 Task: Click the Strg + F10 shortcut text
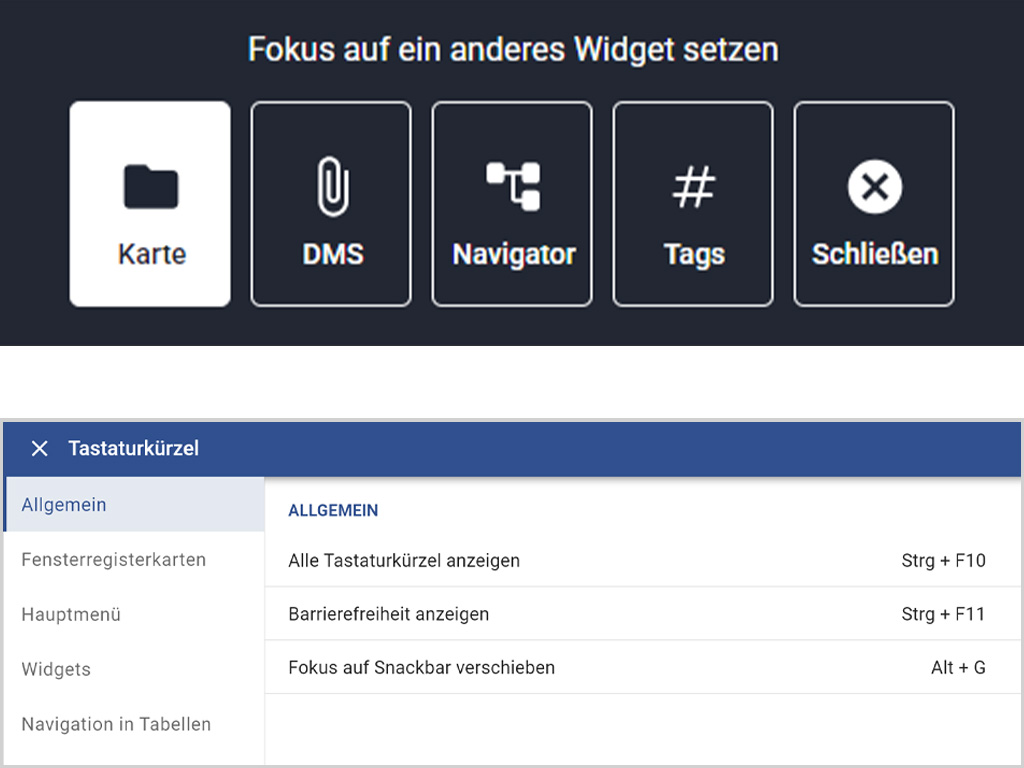click(x=942, y=561)
